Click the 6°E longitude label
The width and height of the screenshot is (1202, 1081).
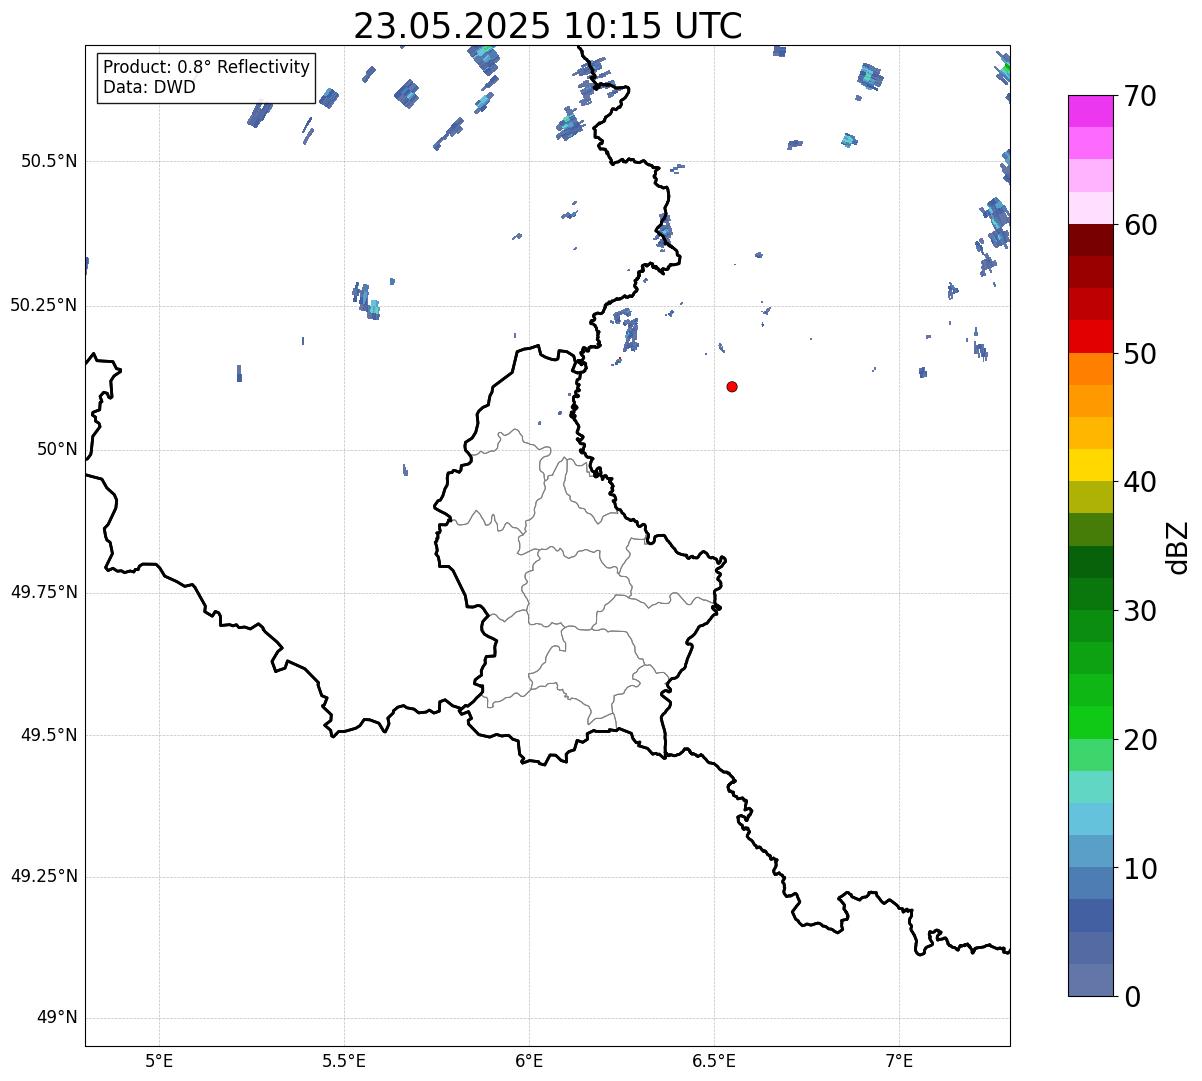(529, 1061)
